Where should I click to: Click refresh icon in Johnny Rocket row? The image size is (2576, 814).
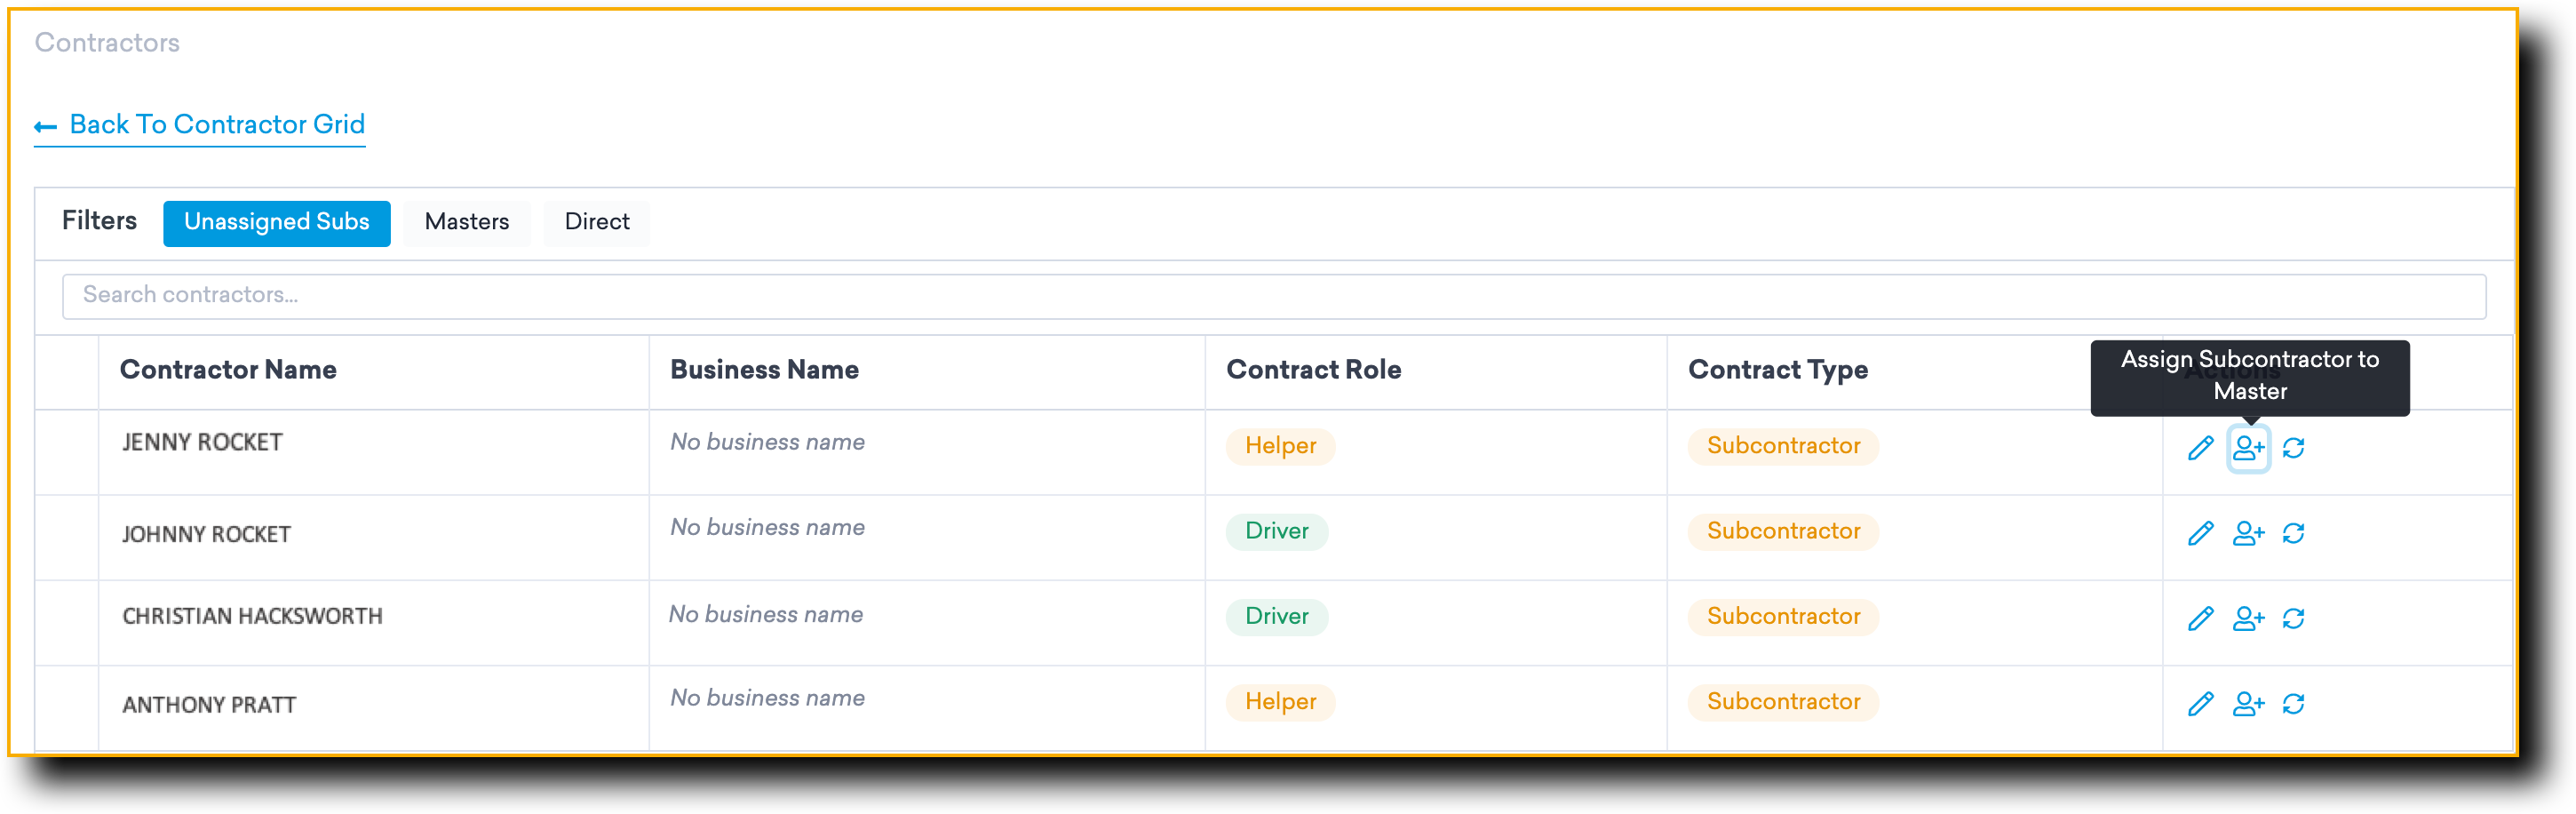(2293, 533)
